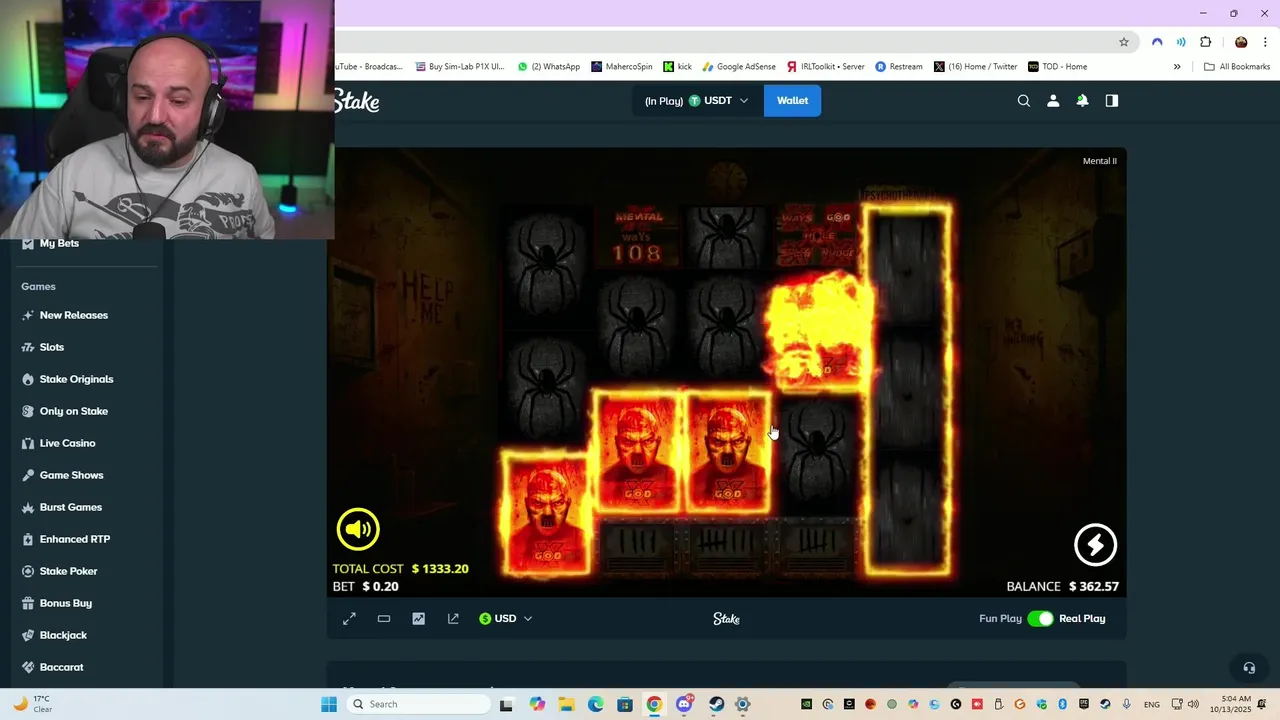Open the USDT currency dropdown
This screenshot has height=720, width=1280.
click(x=697, y=101)
